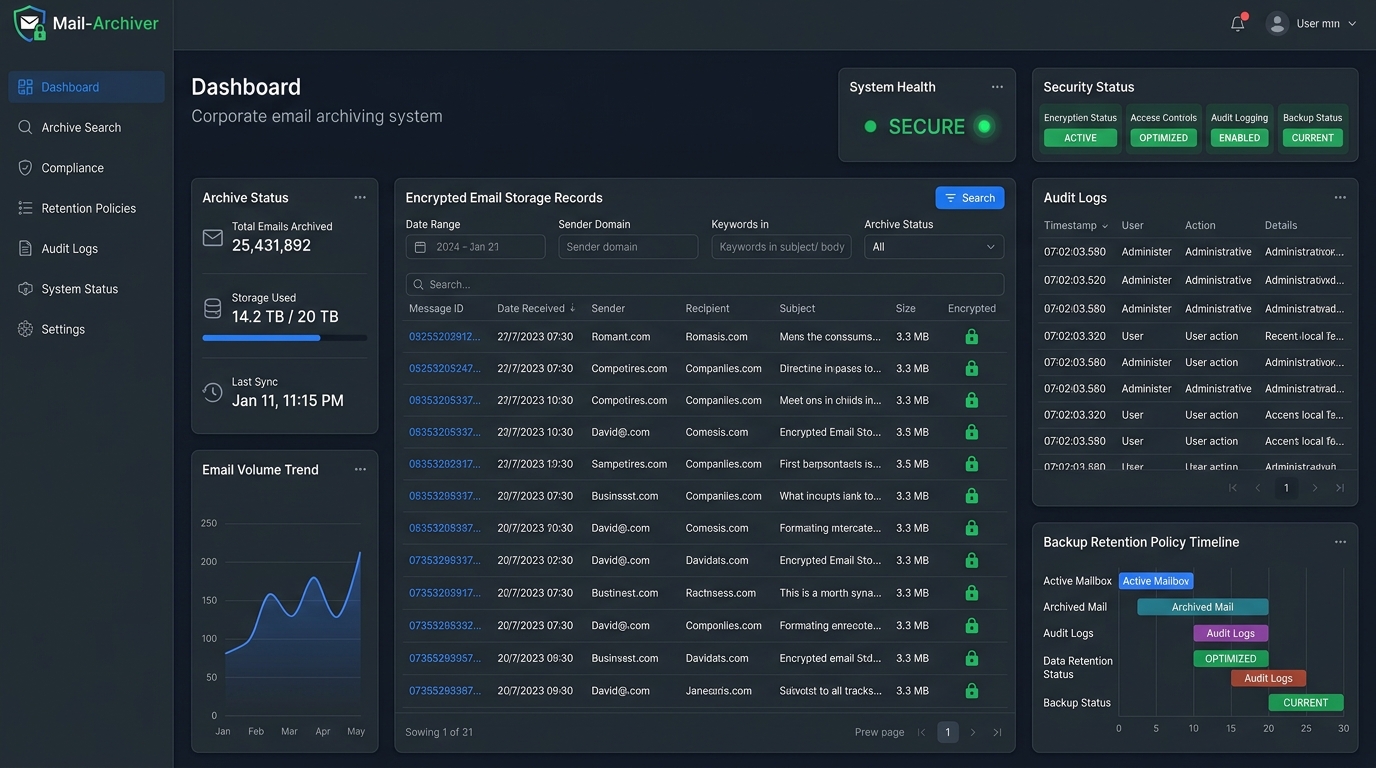1376x768 pixels.
Task: Go to next page of Audit Logs
Action: [1314, 488]
